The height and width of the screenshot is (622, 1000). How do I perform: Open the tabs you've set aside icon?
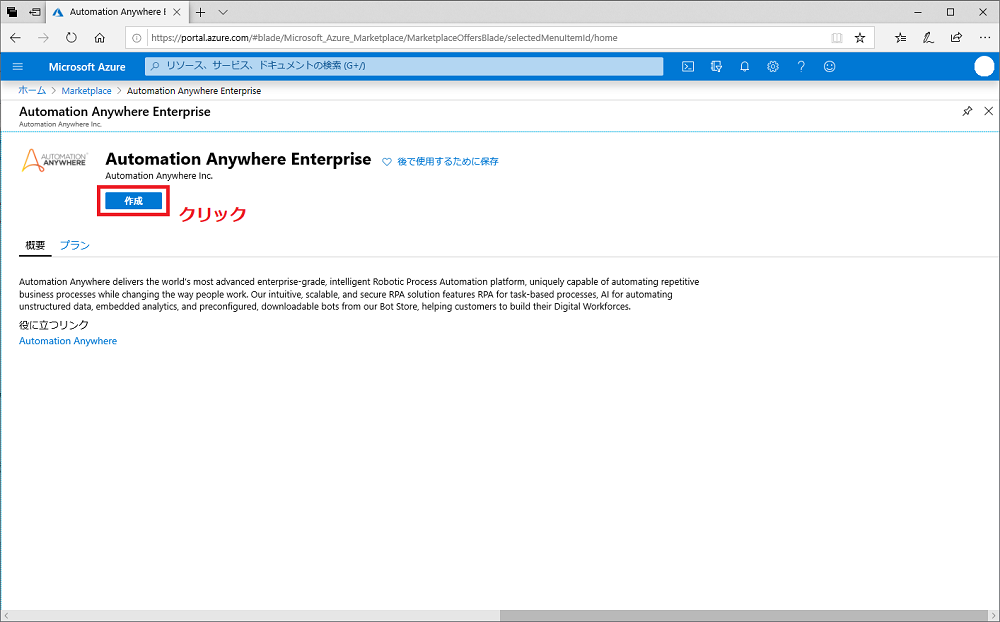click(12, 12)
